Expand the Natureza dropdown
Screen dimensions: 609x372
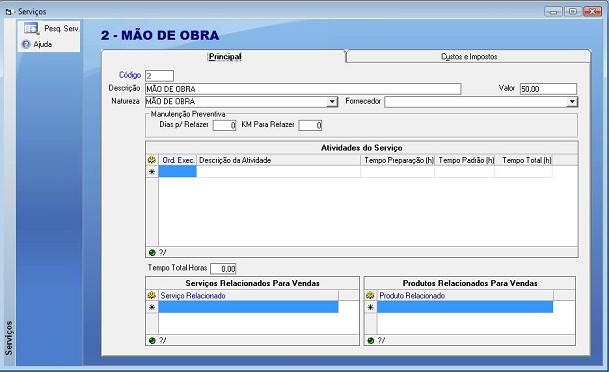(x=332, y=102)
